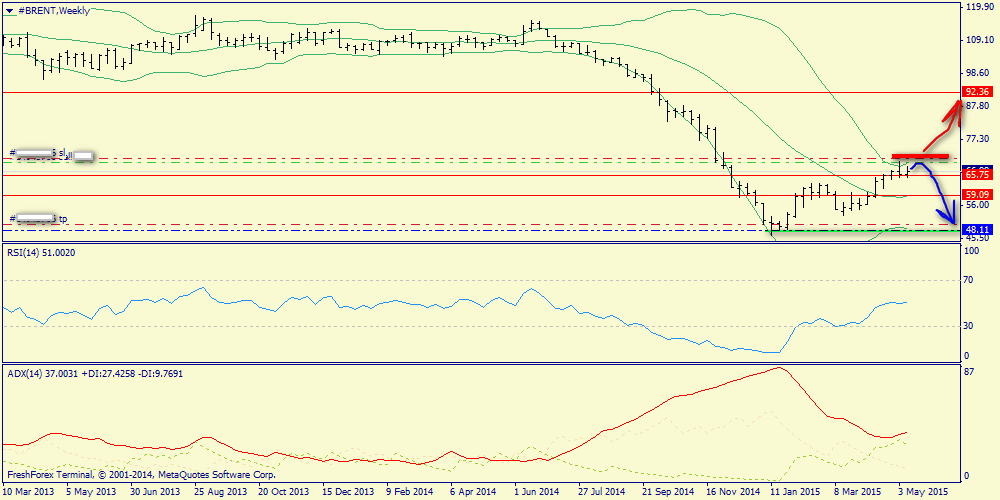Click the blue RSI indicator line
This screenshot has height=500, width=1000.
400,300
